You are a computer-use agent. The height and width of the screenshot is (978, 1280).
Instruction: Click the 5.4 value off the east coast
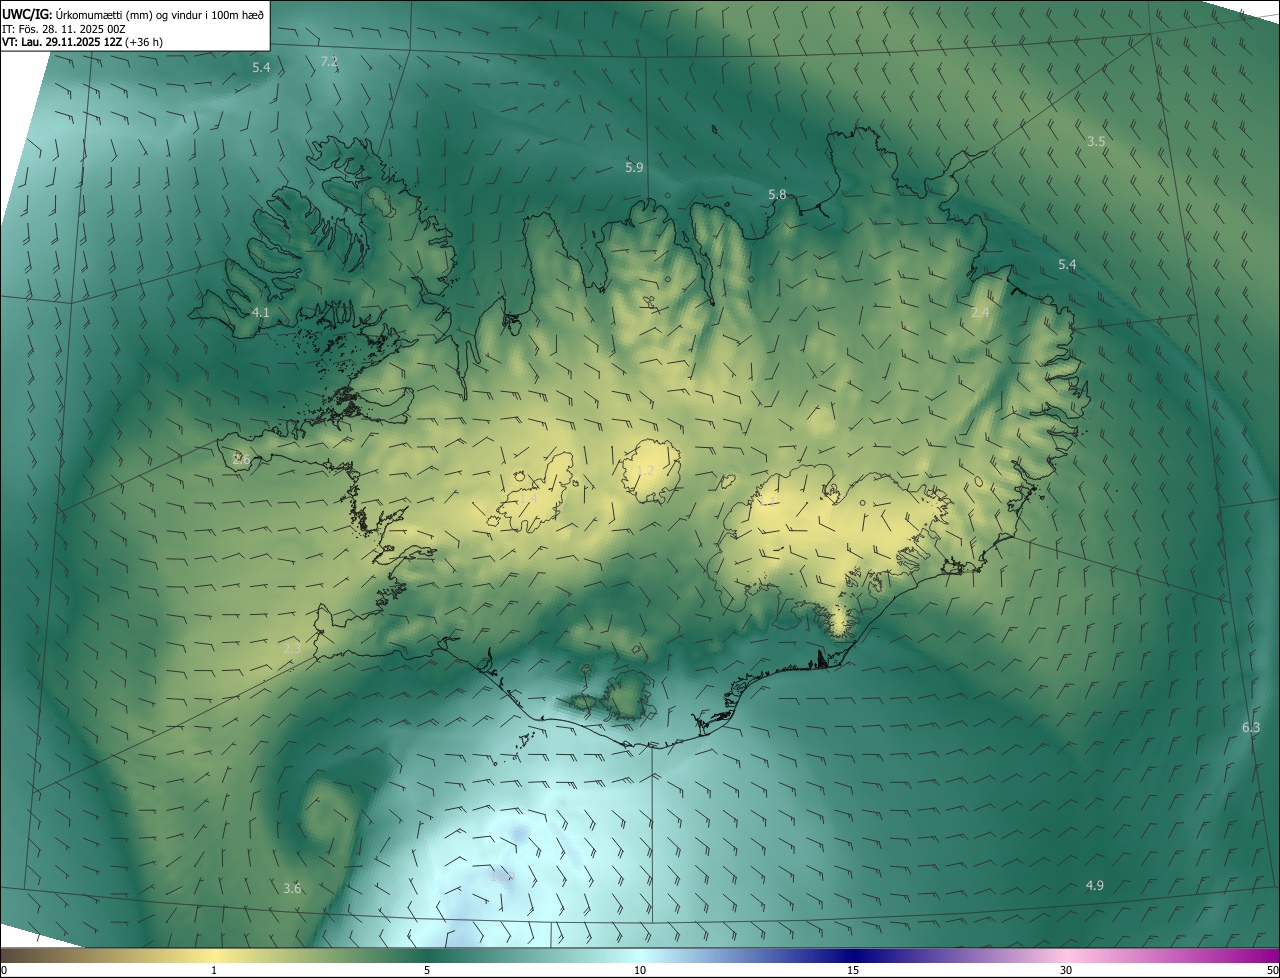coord(1067,264)
